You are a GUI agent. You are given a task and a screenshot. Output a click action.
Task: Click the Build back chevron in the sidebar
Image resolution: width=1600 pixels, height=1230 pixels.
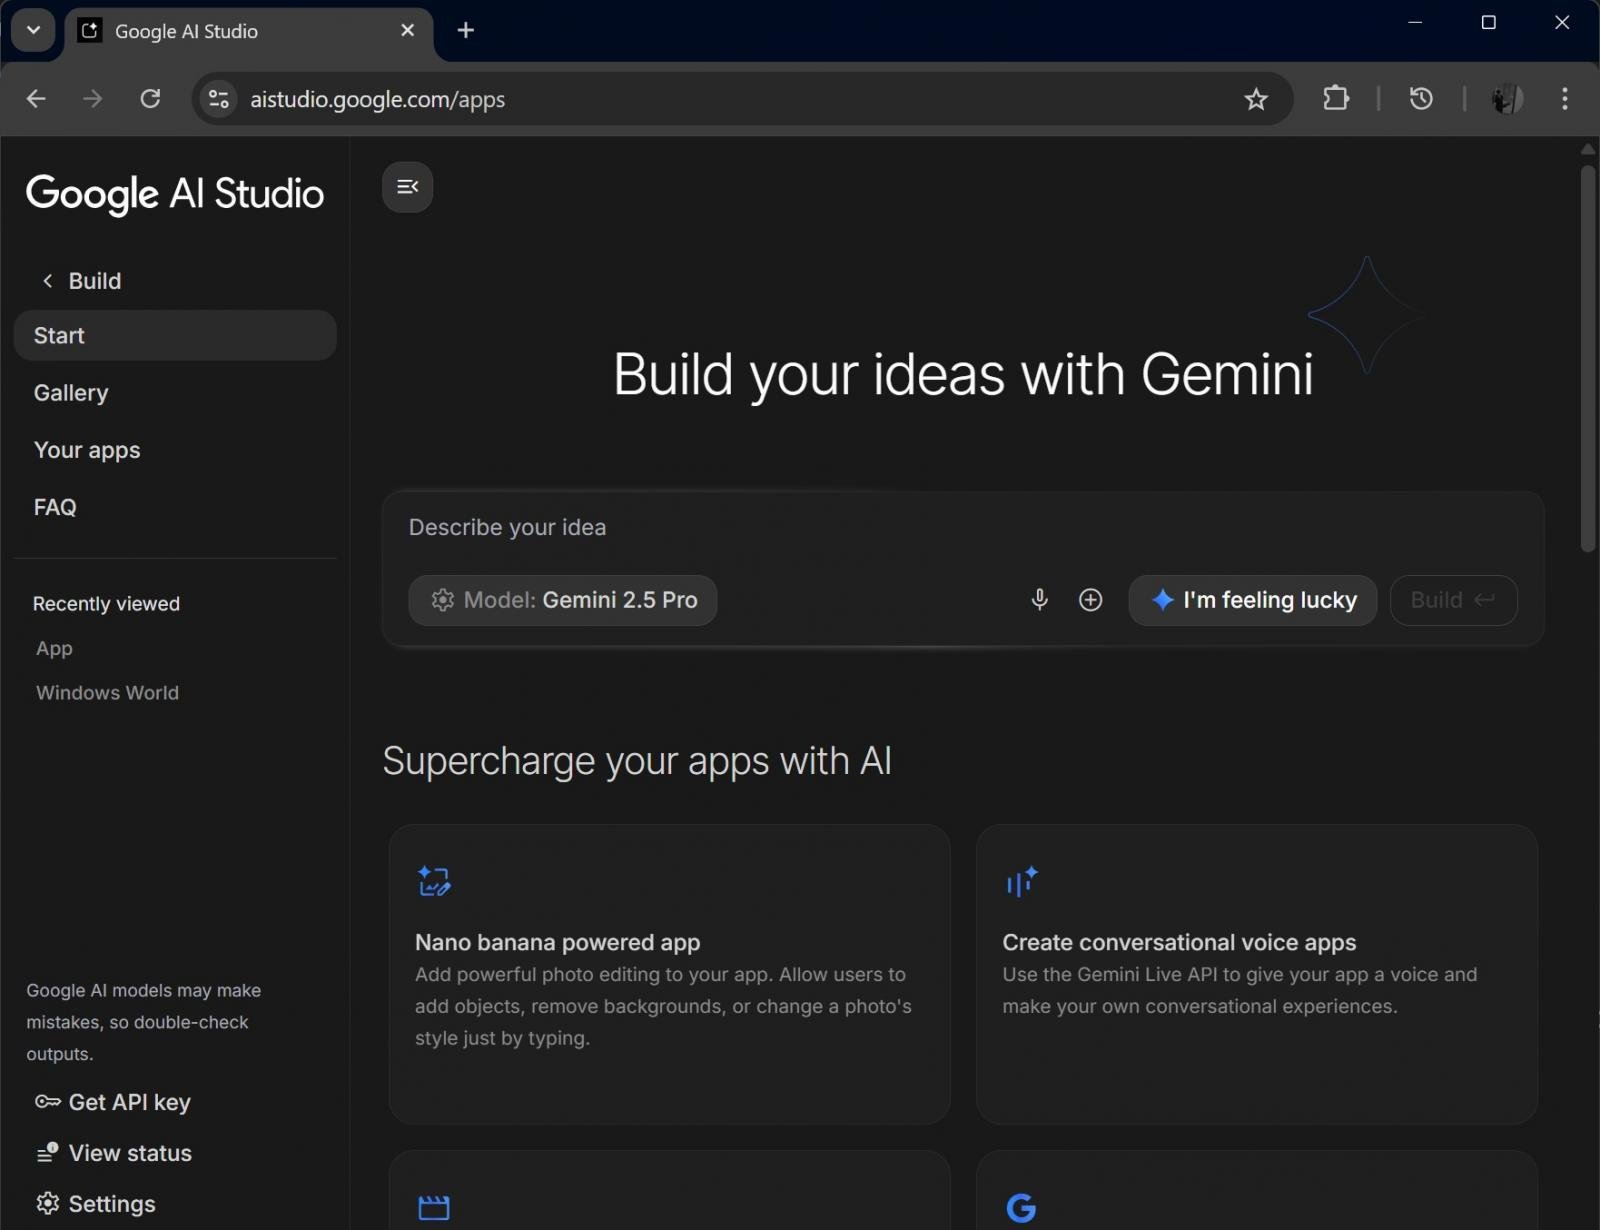click(47, 281)
